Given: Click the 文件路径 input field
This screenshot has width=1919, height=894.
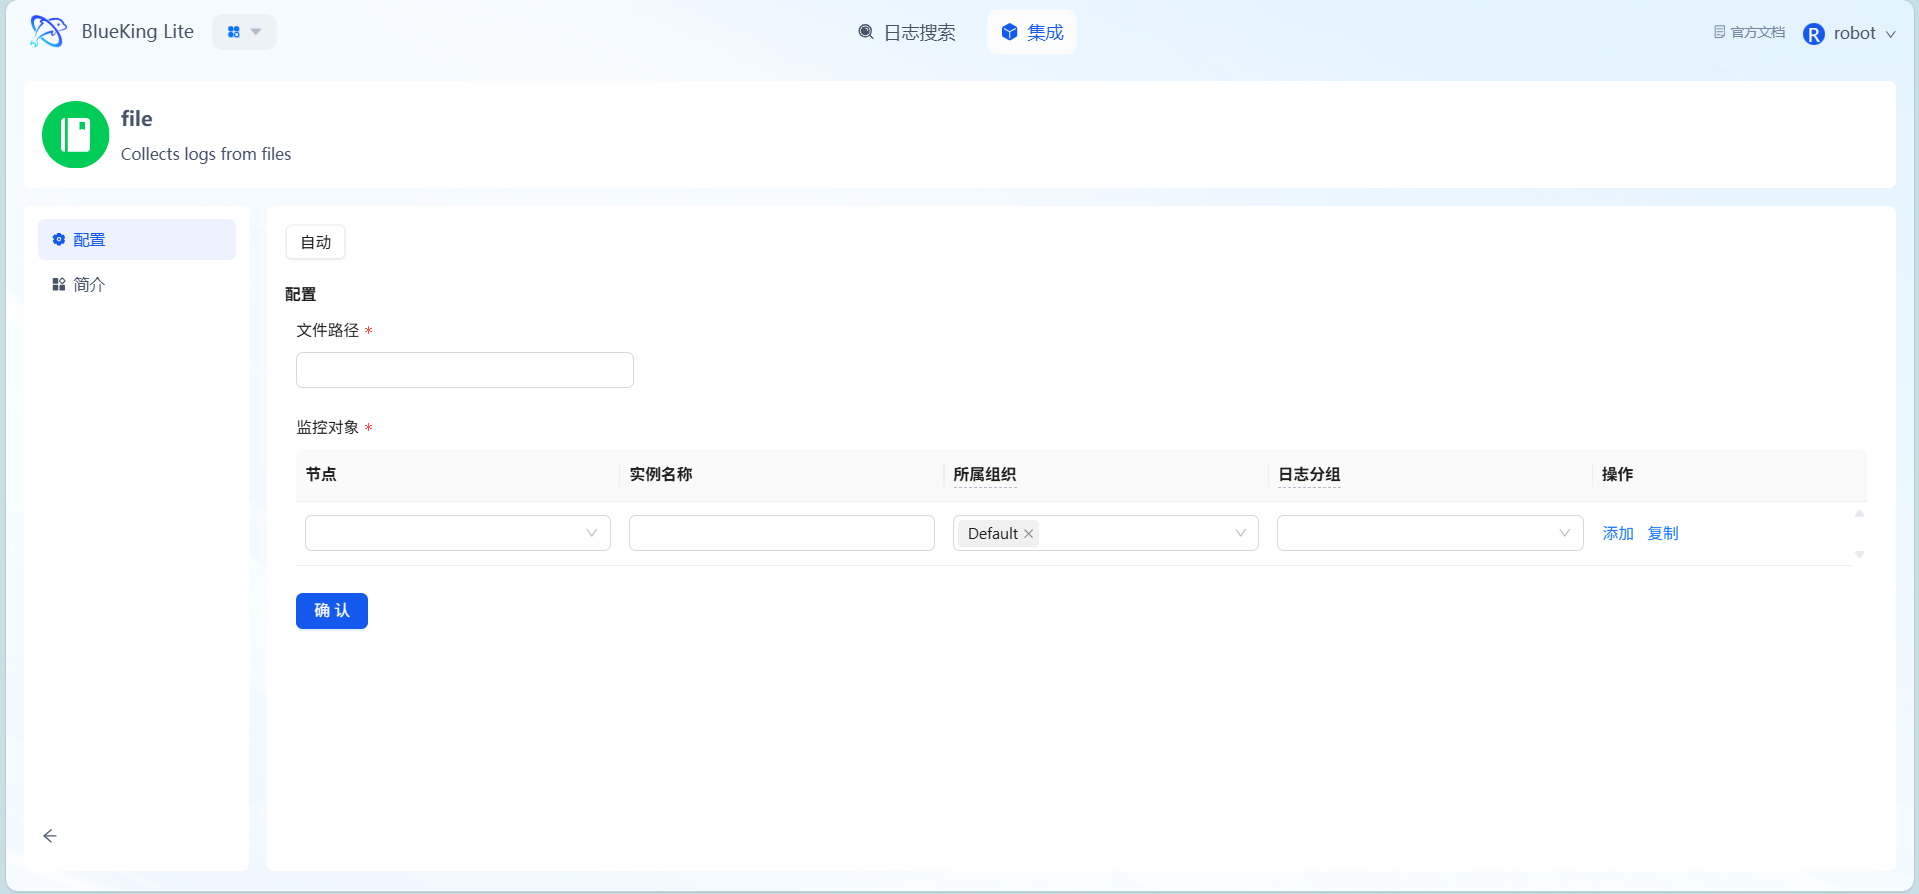Looking at the screenshot, I should 465,370.
